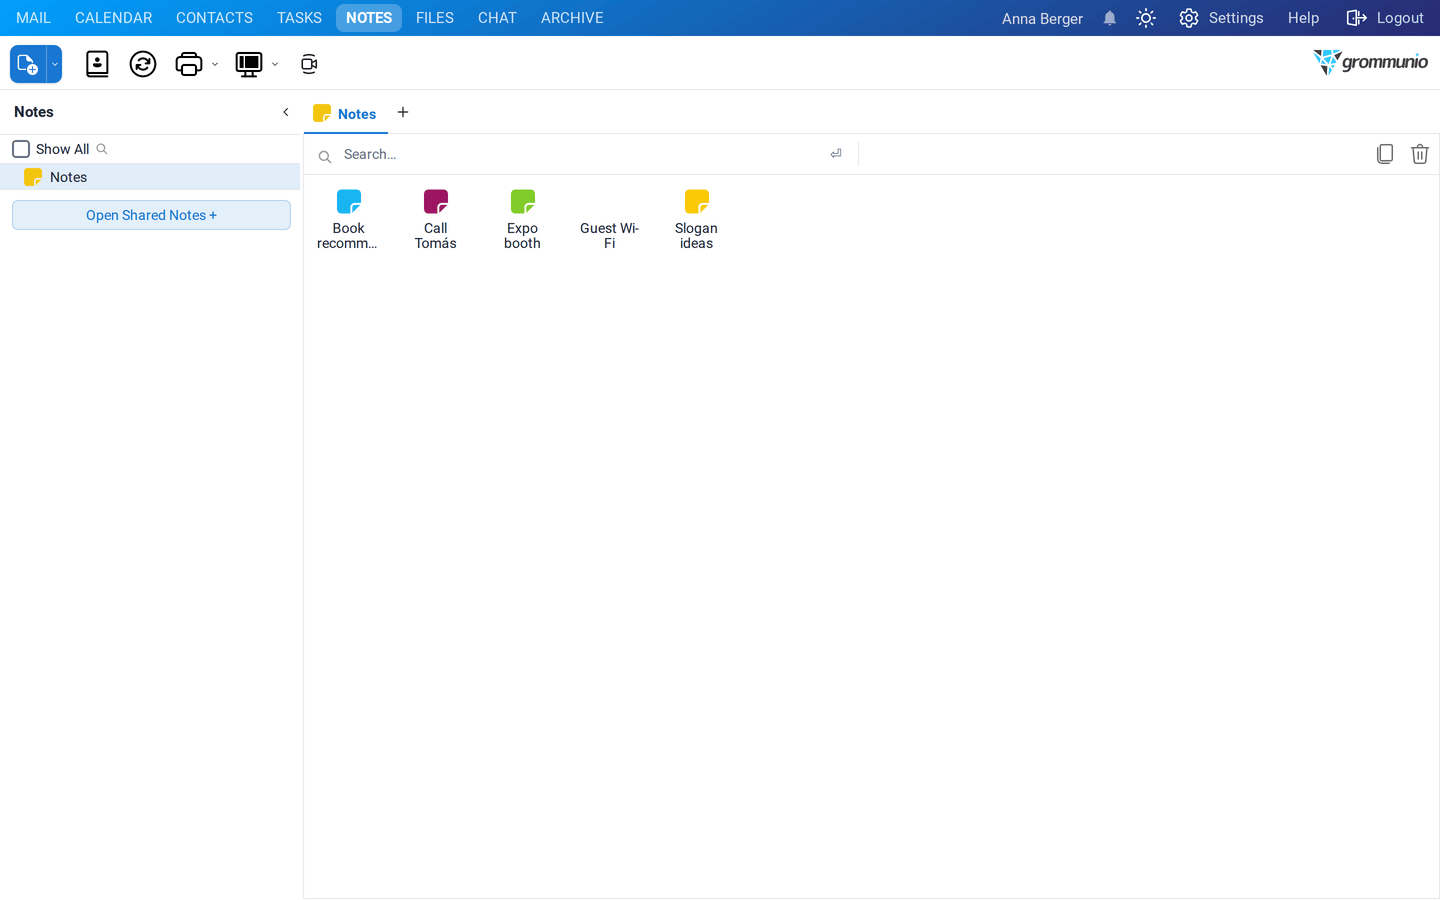Tick the Show All checkbox
The height and width of the screenshot is (900, 1440).
coord(21,149)
